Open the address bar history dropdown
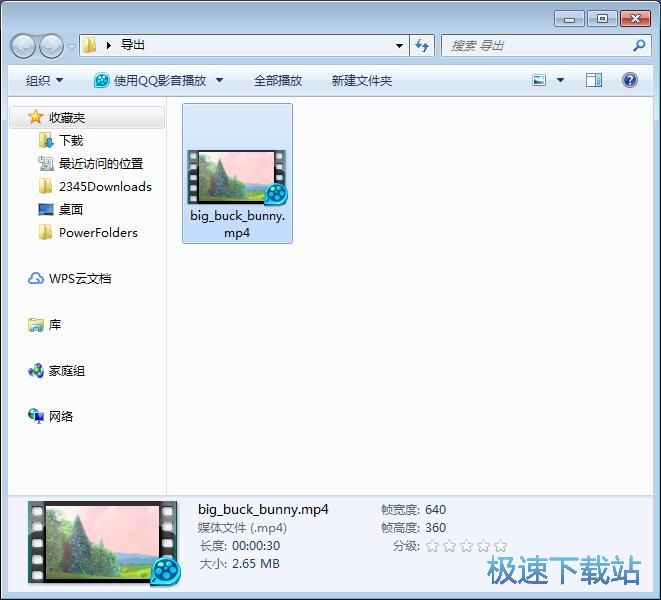 tap(399, 46)
